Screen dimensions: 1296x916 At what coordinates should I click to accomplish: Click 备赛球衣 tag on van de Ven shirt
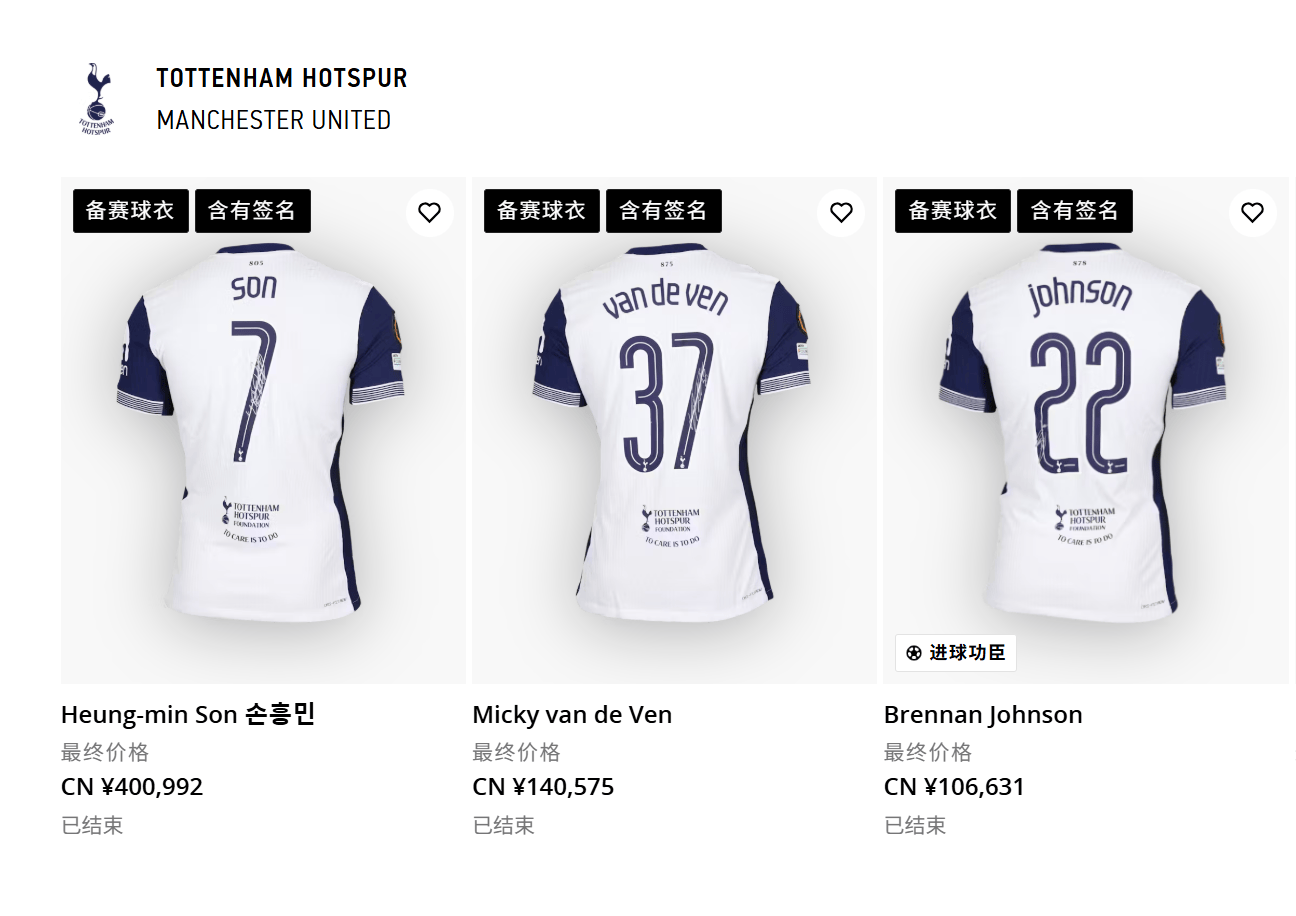coord(541,211)
